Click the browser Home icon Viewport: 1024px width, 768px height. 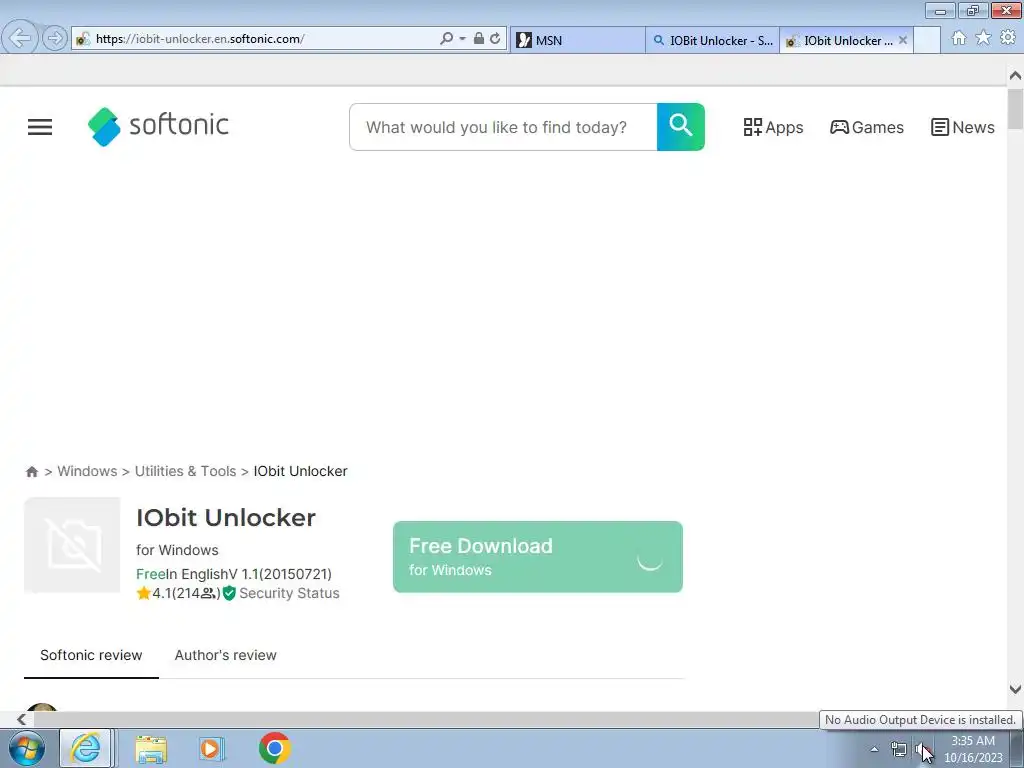959,38
